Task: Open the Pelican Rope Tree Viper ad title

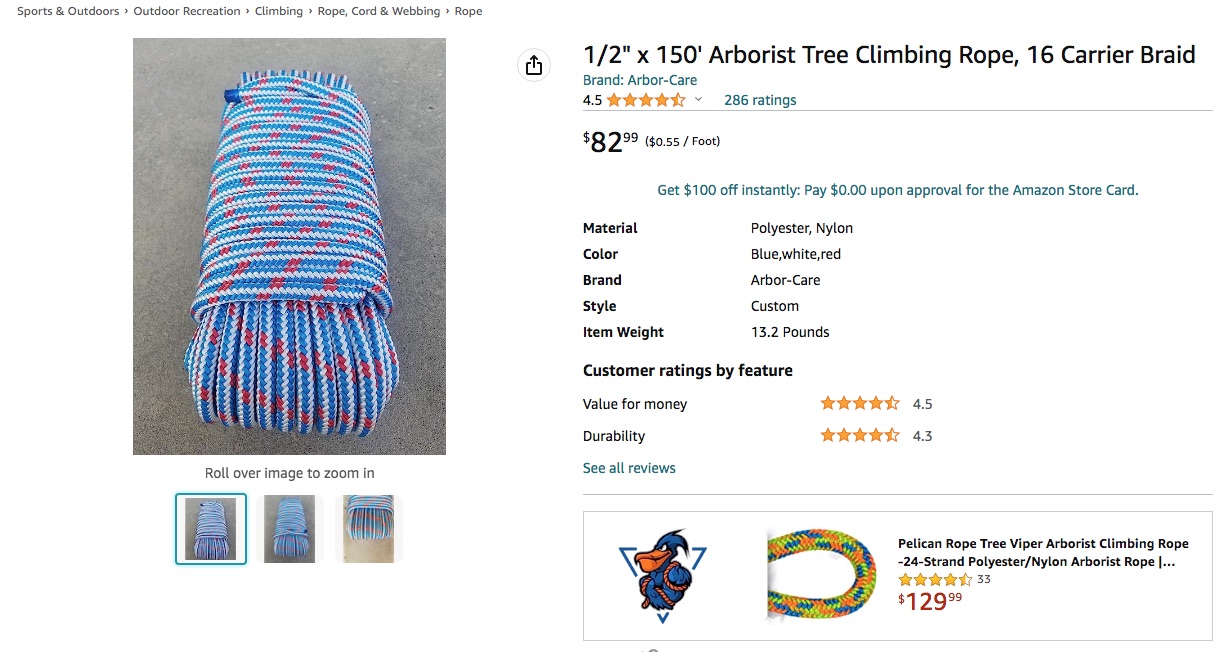Action: pyautogui.click(x=1043, y=553)
